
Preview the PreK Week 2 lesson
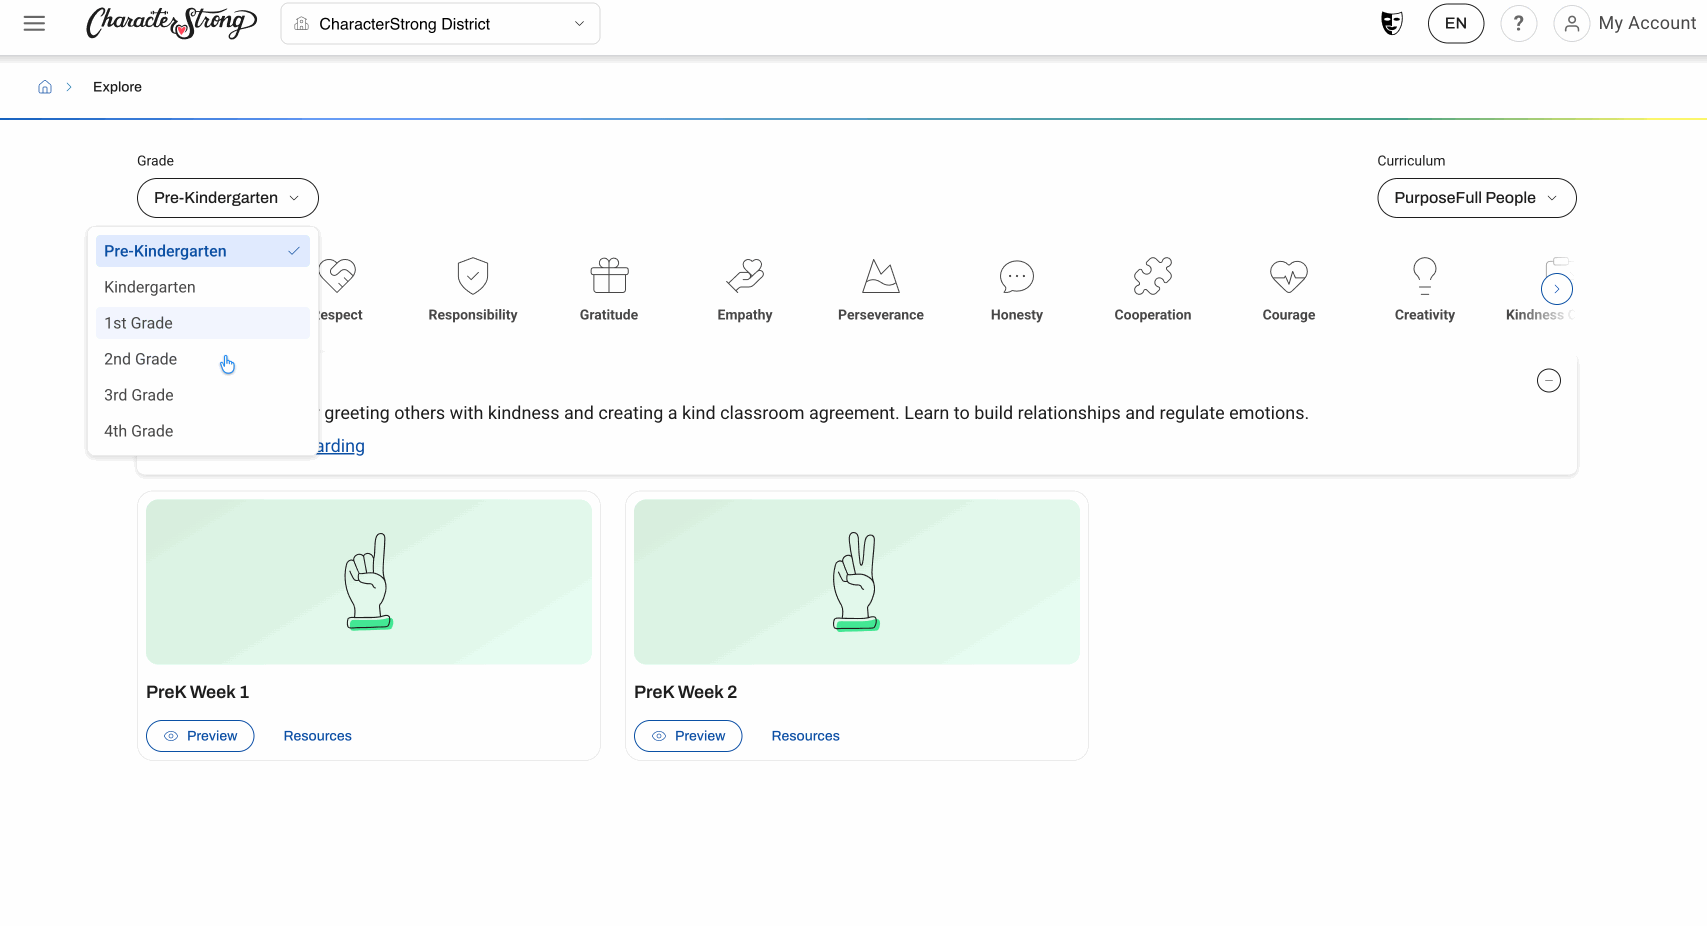[688, 736]
